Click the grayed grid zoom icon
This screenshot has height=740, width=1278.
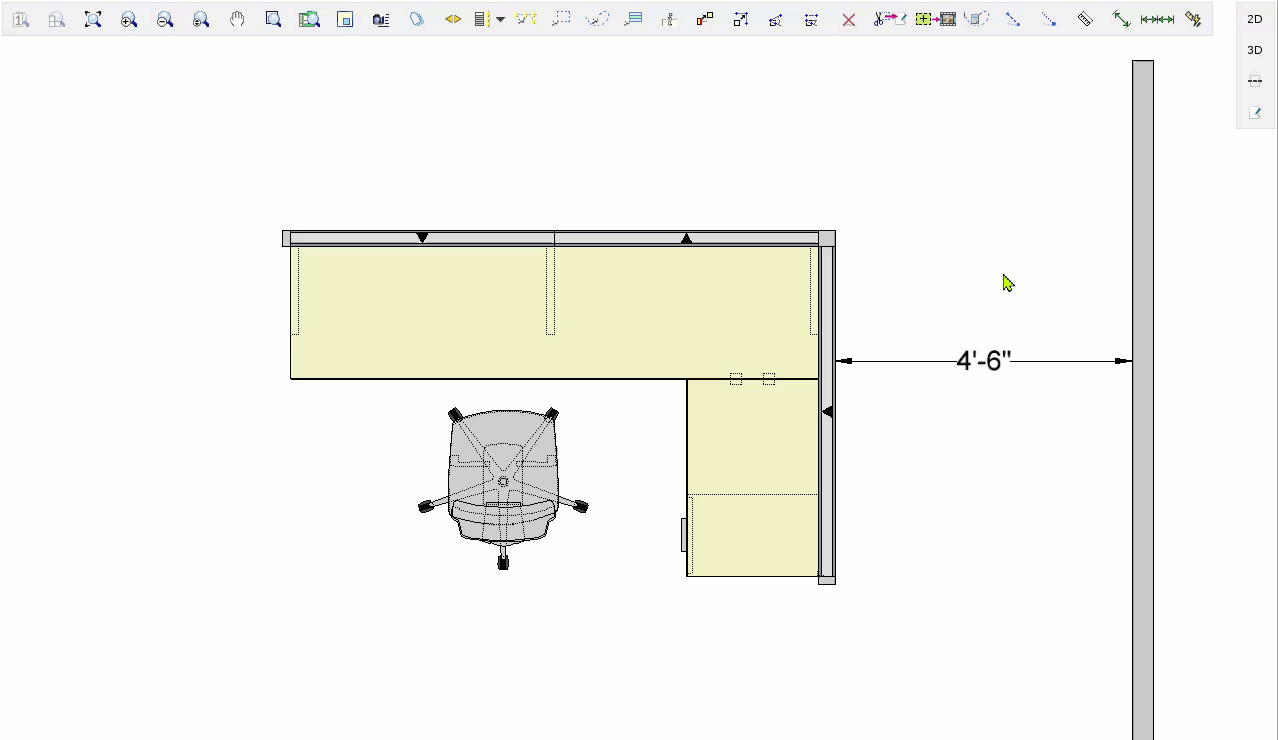[57, 19]
